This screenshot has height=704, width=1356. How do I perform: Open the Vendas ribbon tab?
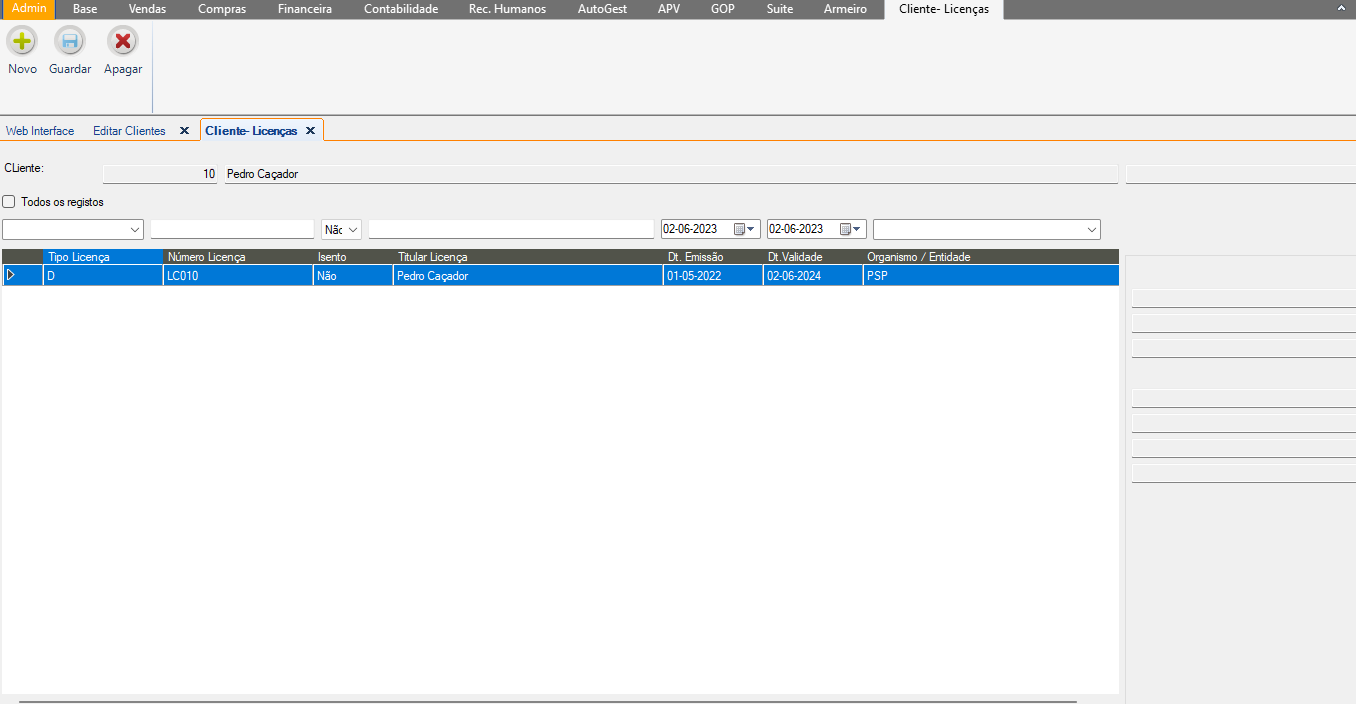[x=147, y=9]
